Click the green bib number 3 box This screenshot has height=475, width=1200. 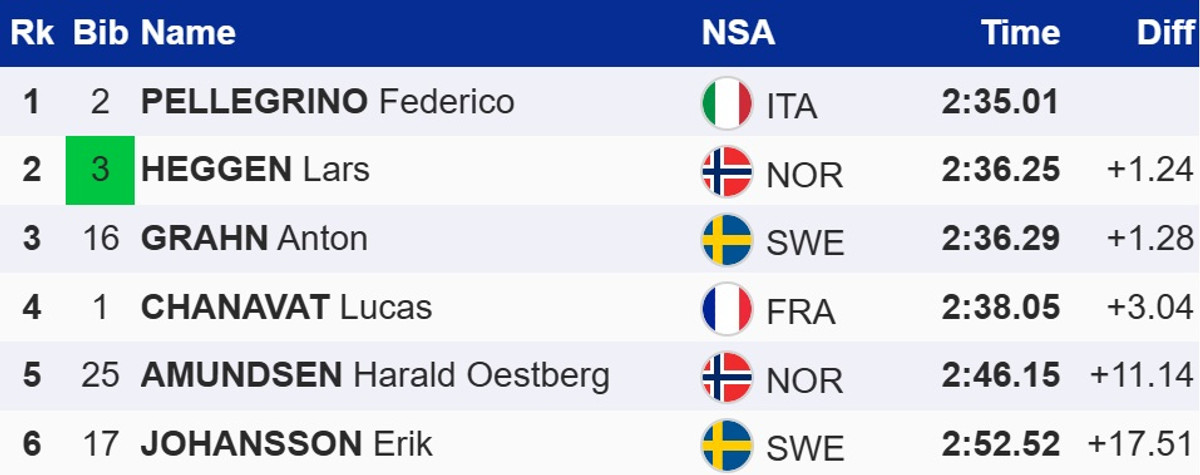100,170
